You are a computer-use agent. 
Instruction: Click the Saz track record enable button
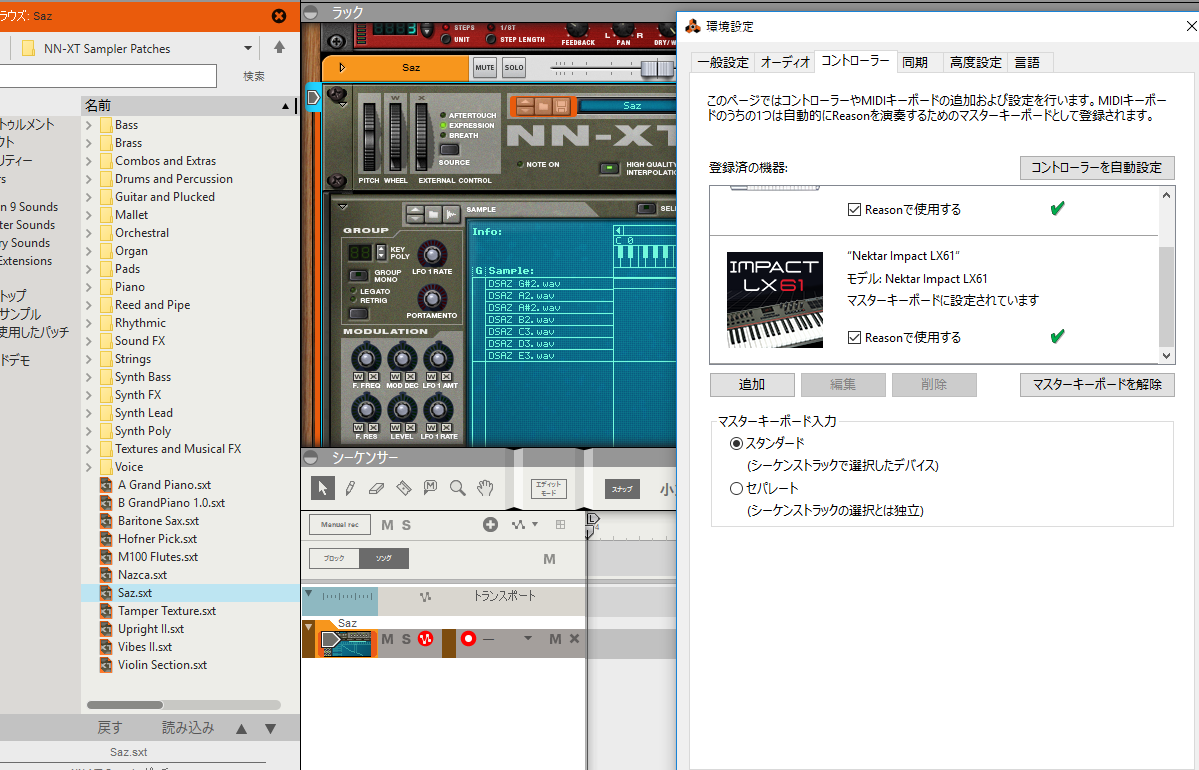click(469, 638)
